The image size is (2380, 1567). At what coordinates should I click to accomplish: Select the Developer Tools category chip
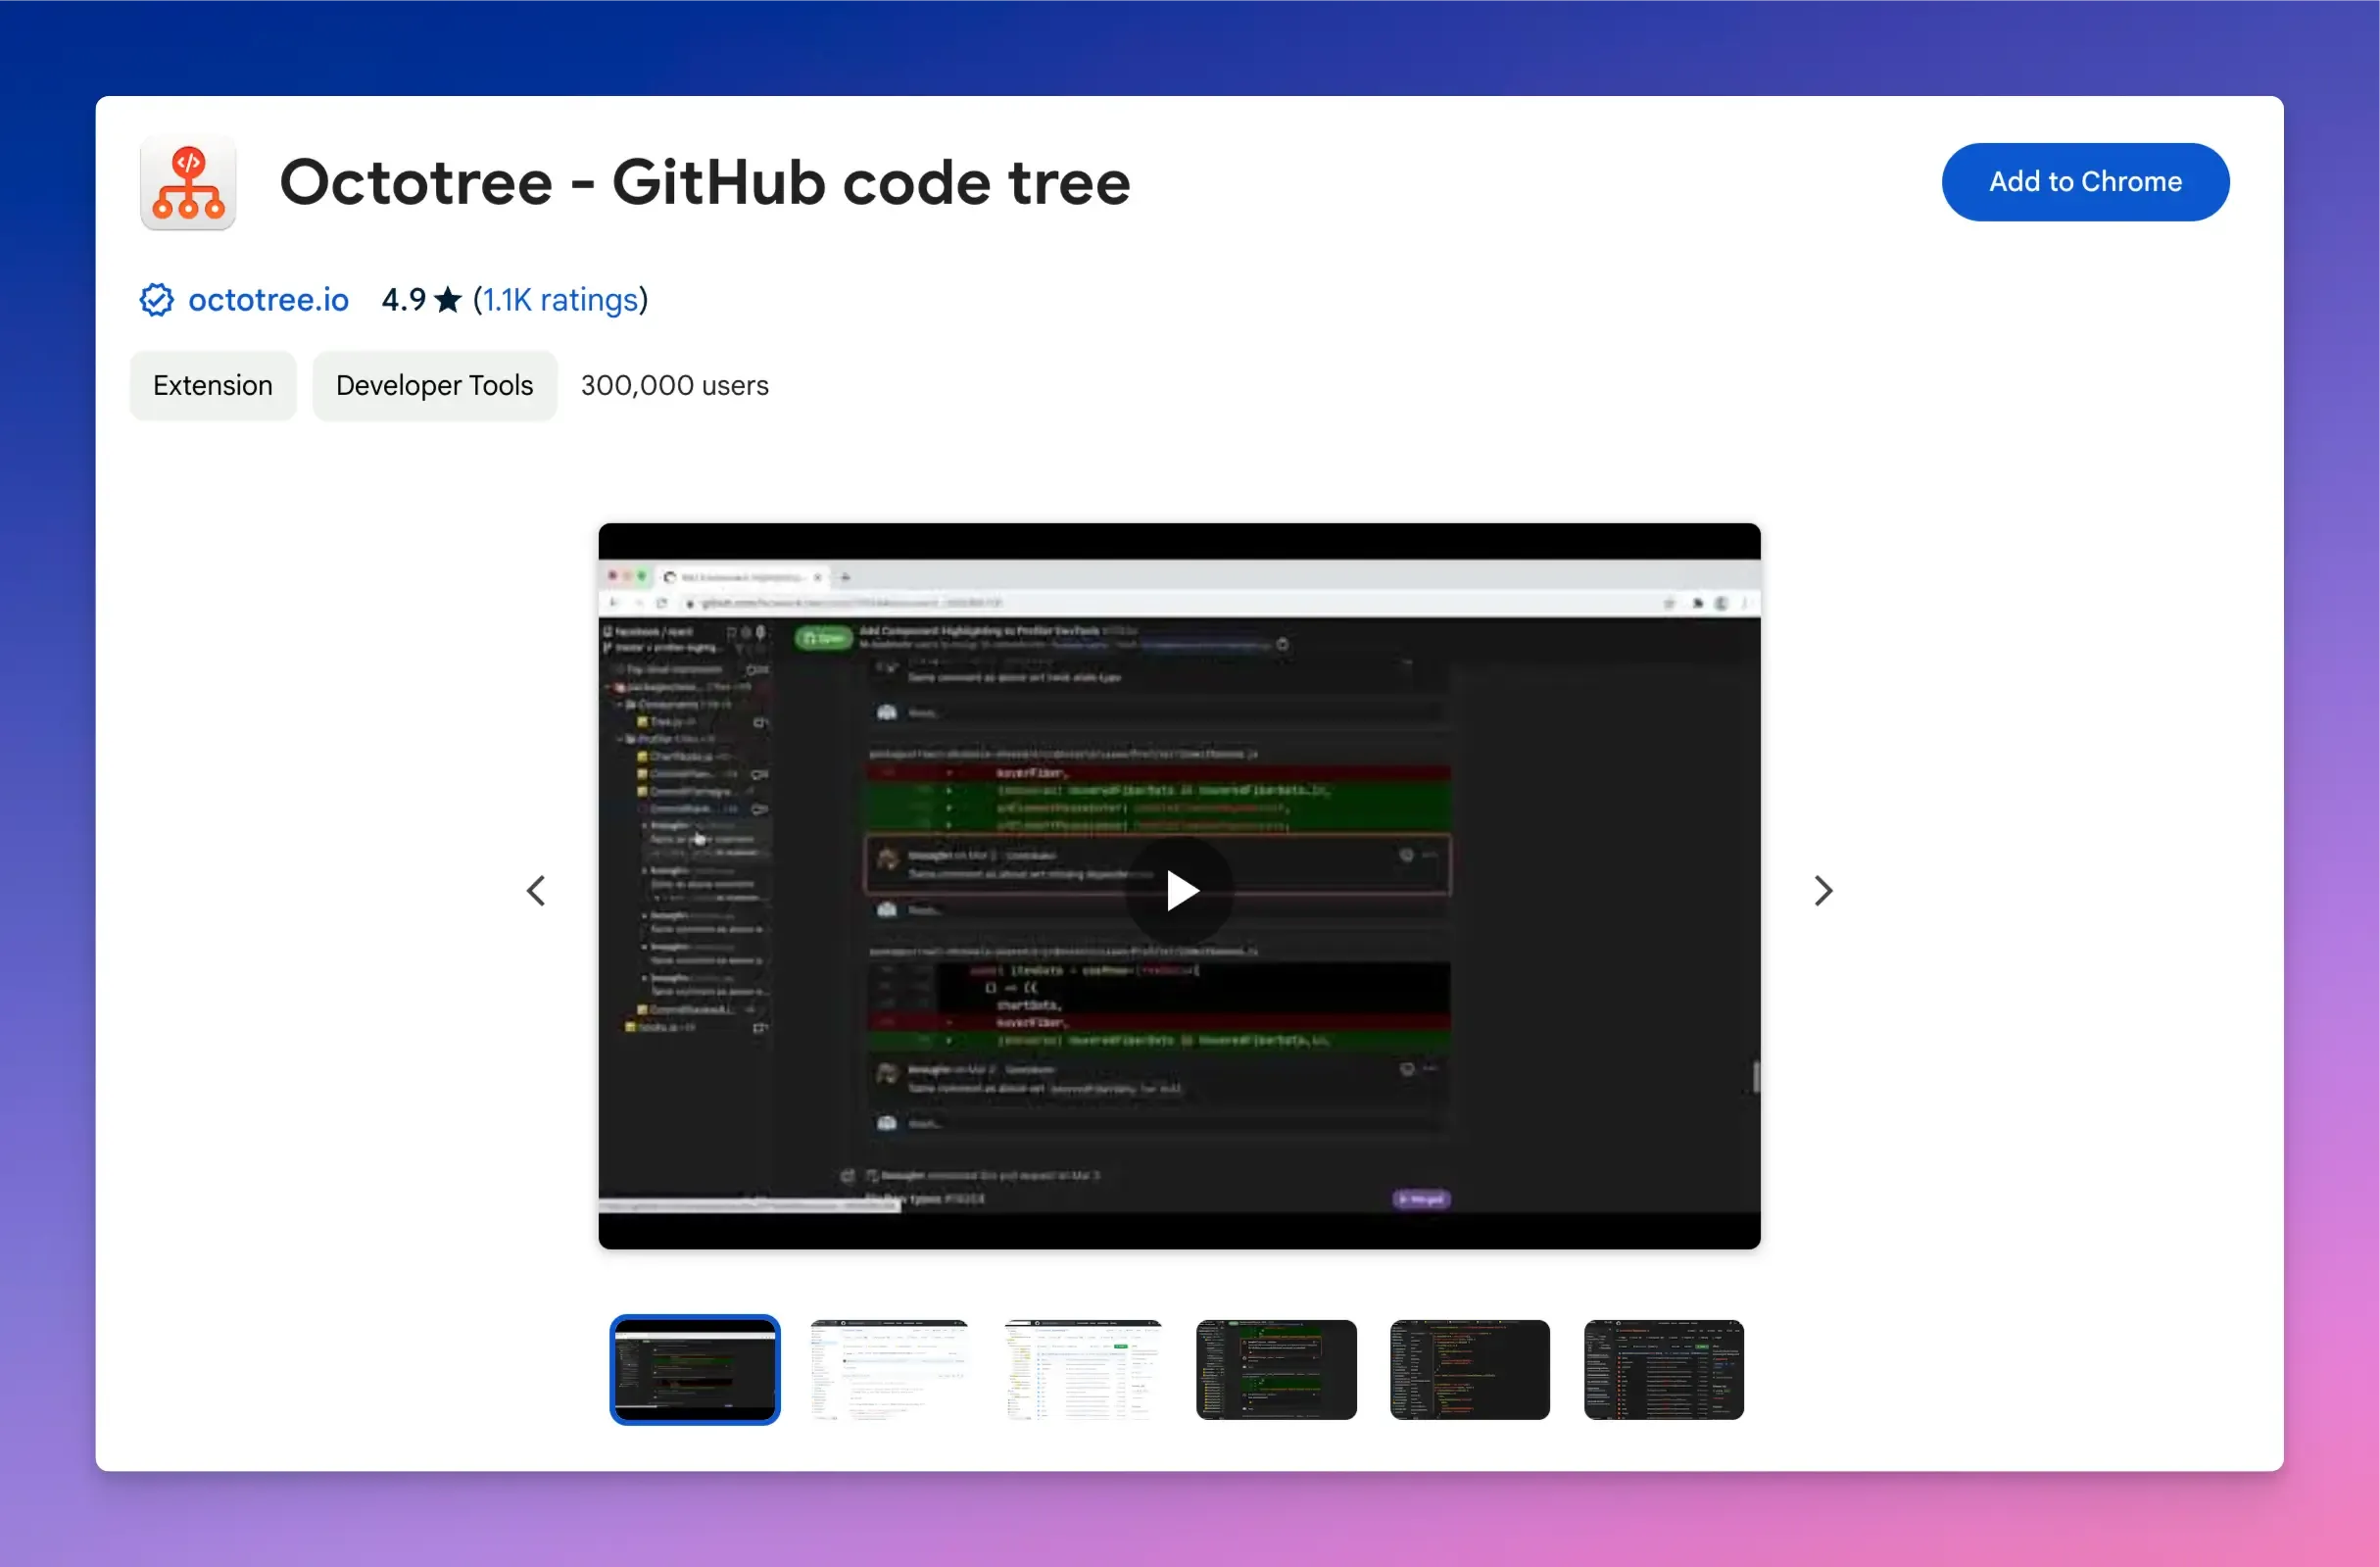pyautogui.click(x=435, y=385)
